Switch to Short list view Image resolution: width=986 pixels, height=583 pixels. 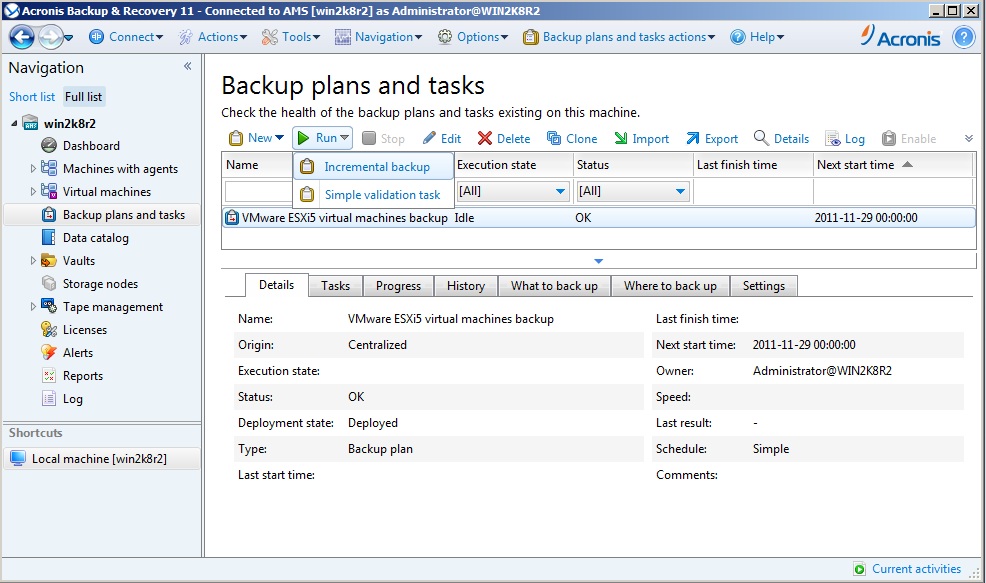click(x=31, y=97)
